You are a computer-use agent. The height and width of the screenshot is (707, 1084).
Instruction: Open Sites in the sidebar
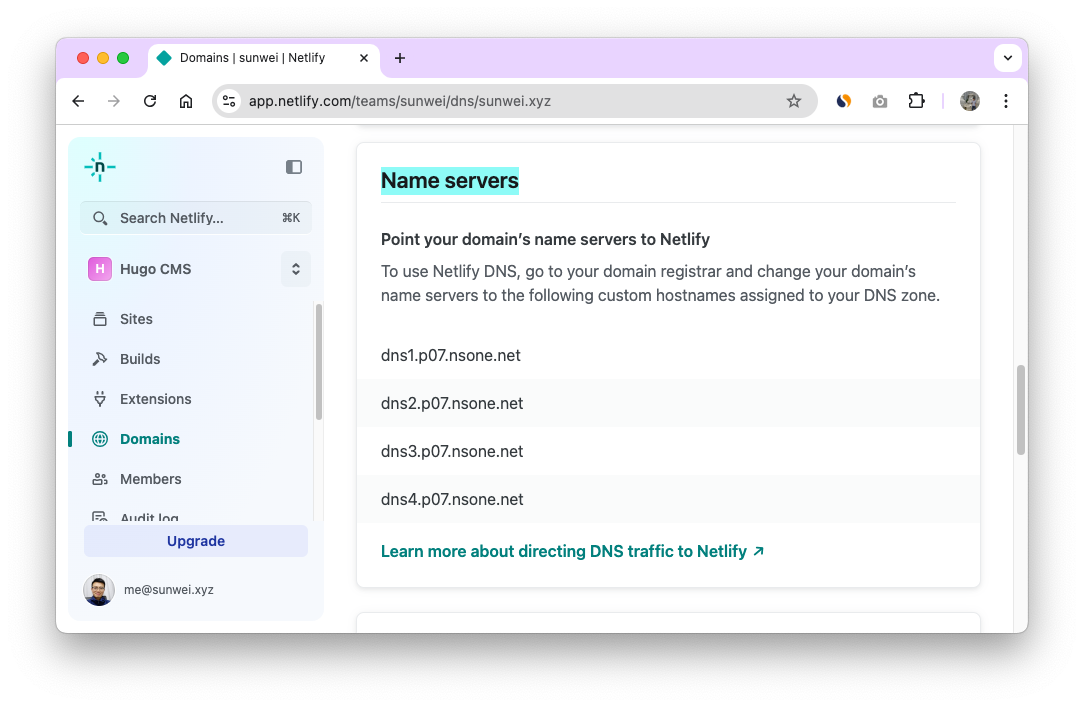pyautogui.click(x=136, y=319)
